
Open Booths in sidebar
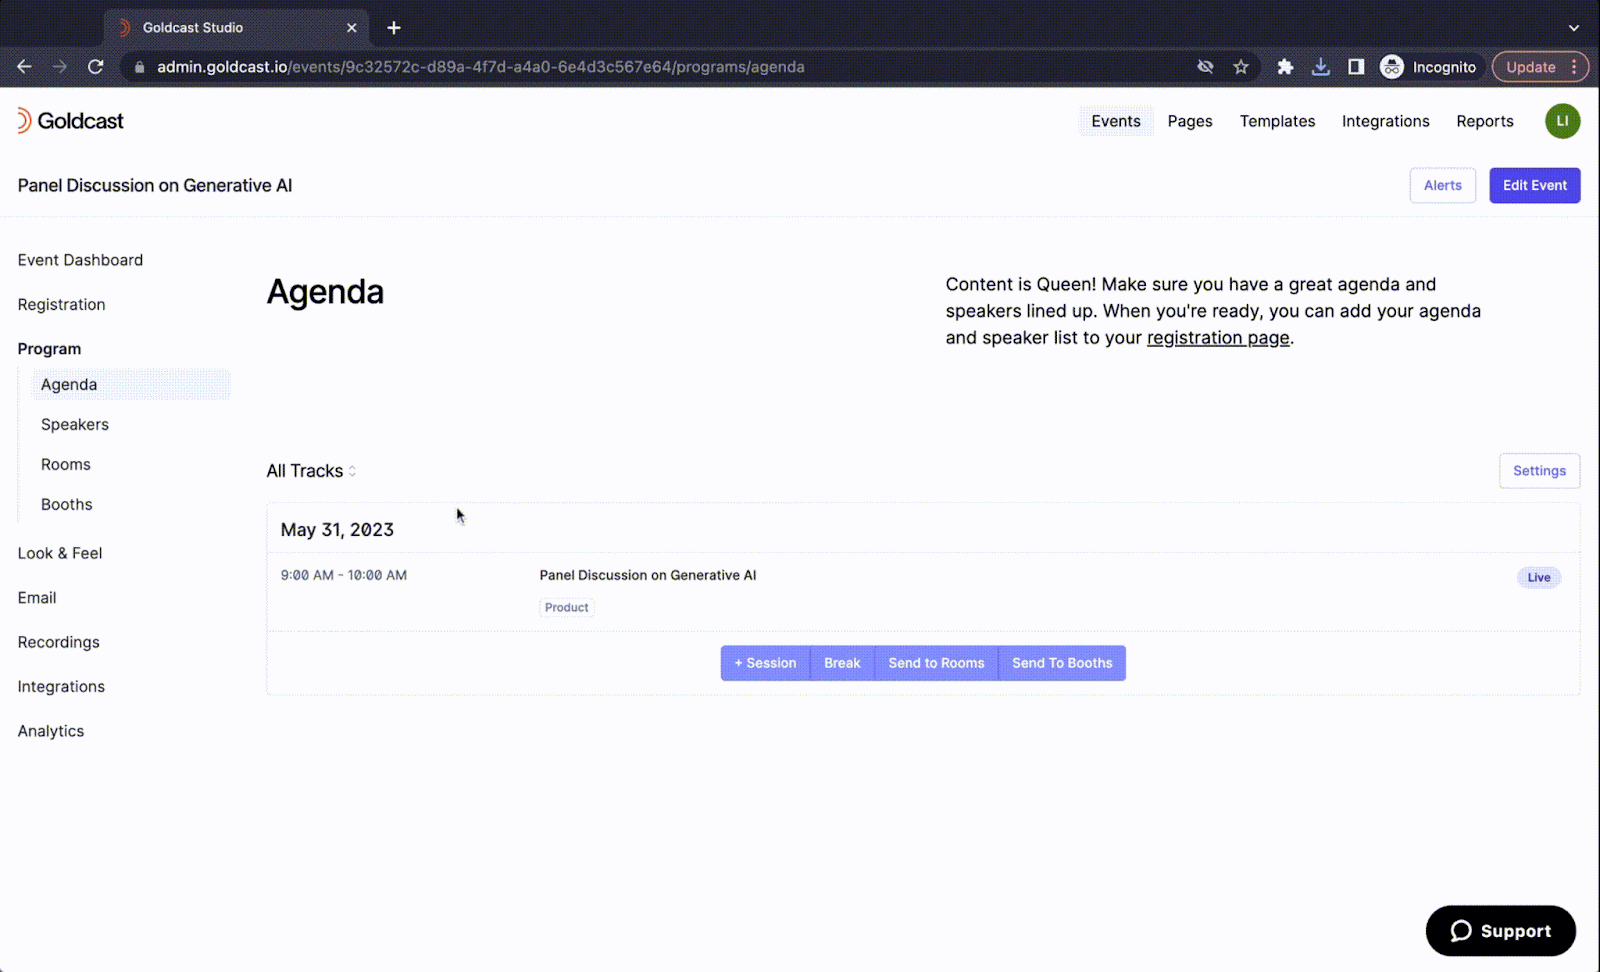(x=67, y=505)
